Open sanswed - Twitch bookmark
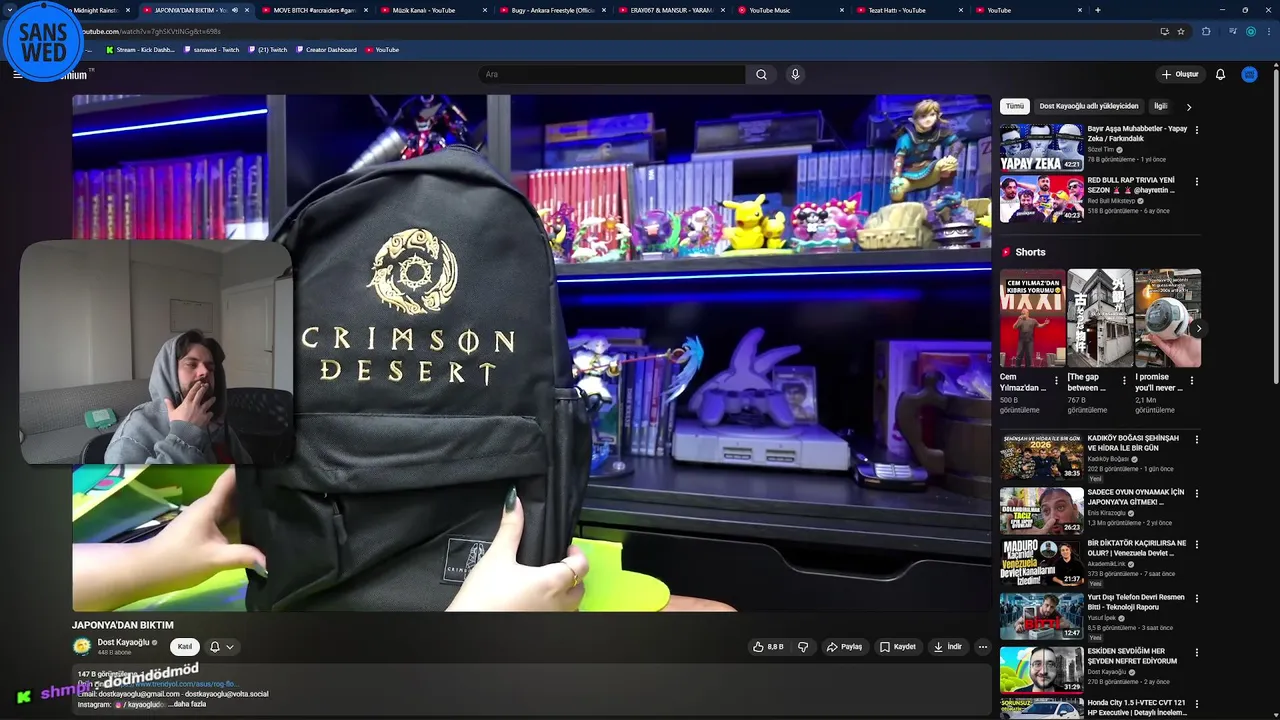The height and width of the screenshot is (720, 1280). pos(212,49)
